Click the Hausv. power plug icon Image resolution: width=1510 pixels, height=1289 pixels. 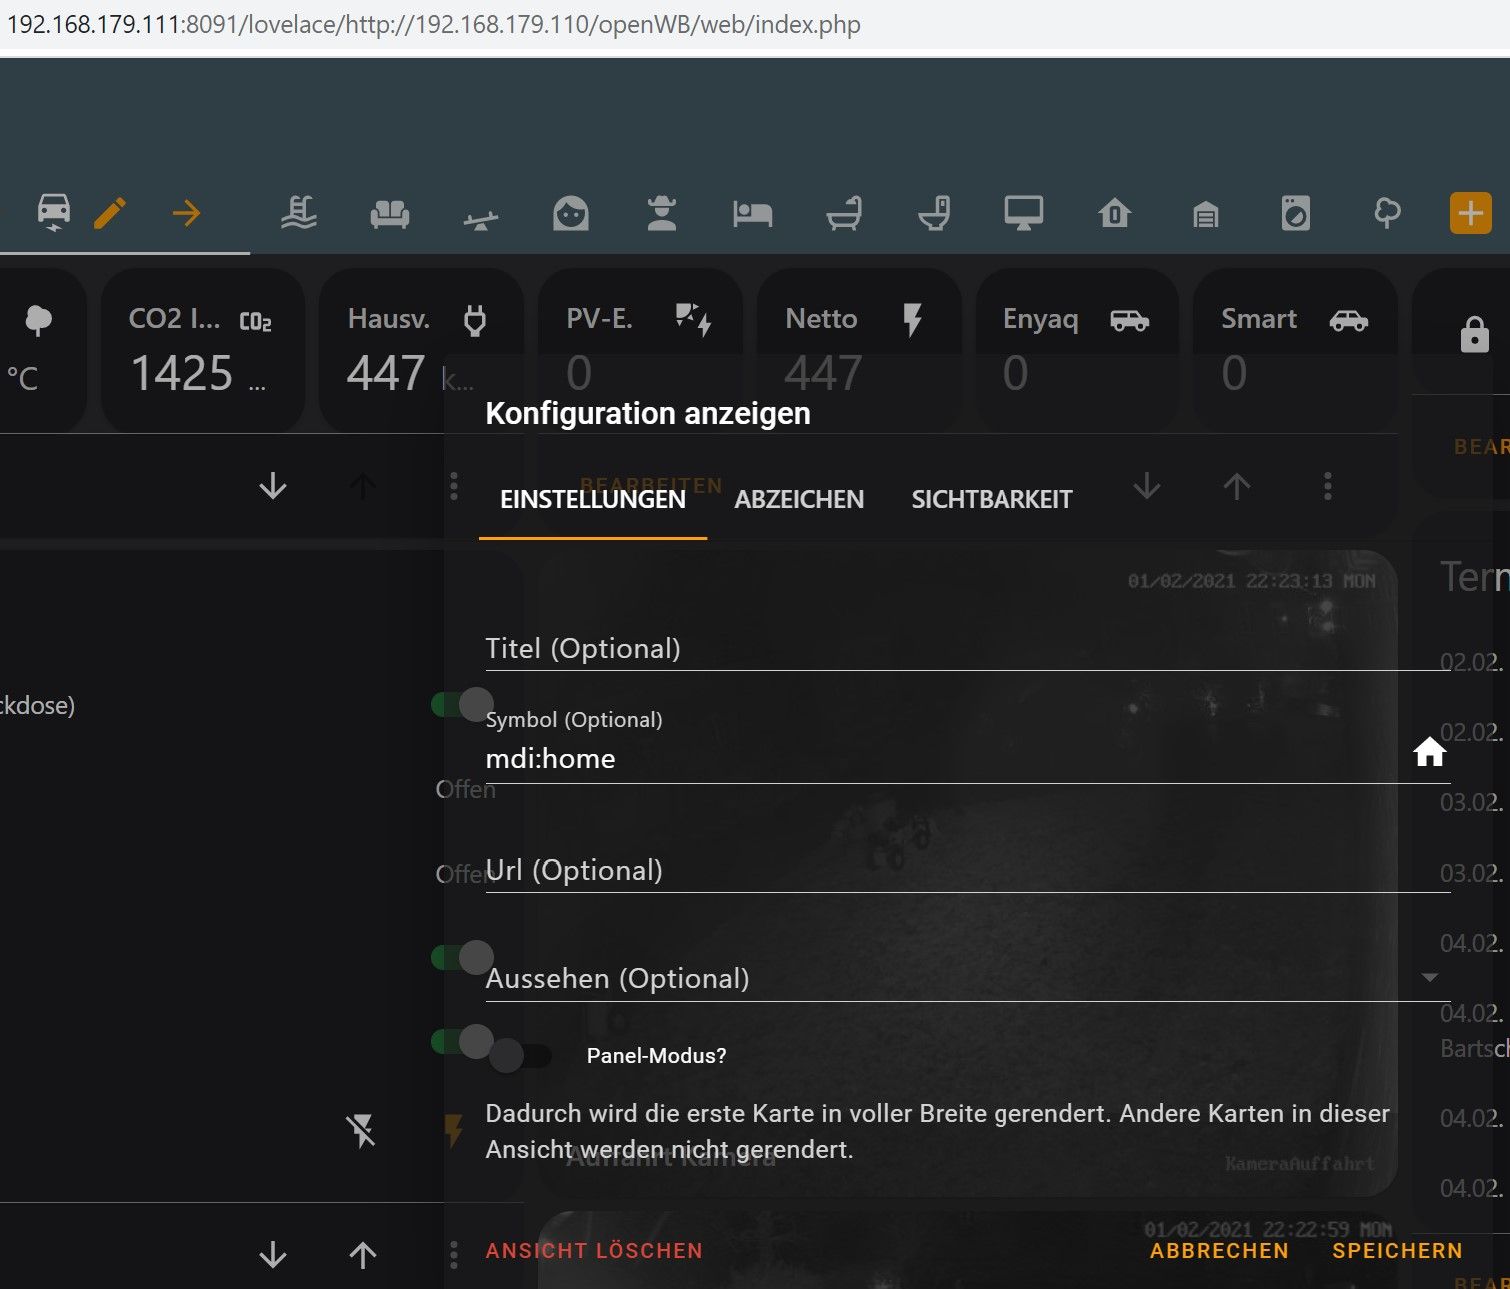point(475,320)
